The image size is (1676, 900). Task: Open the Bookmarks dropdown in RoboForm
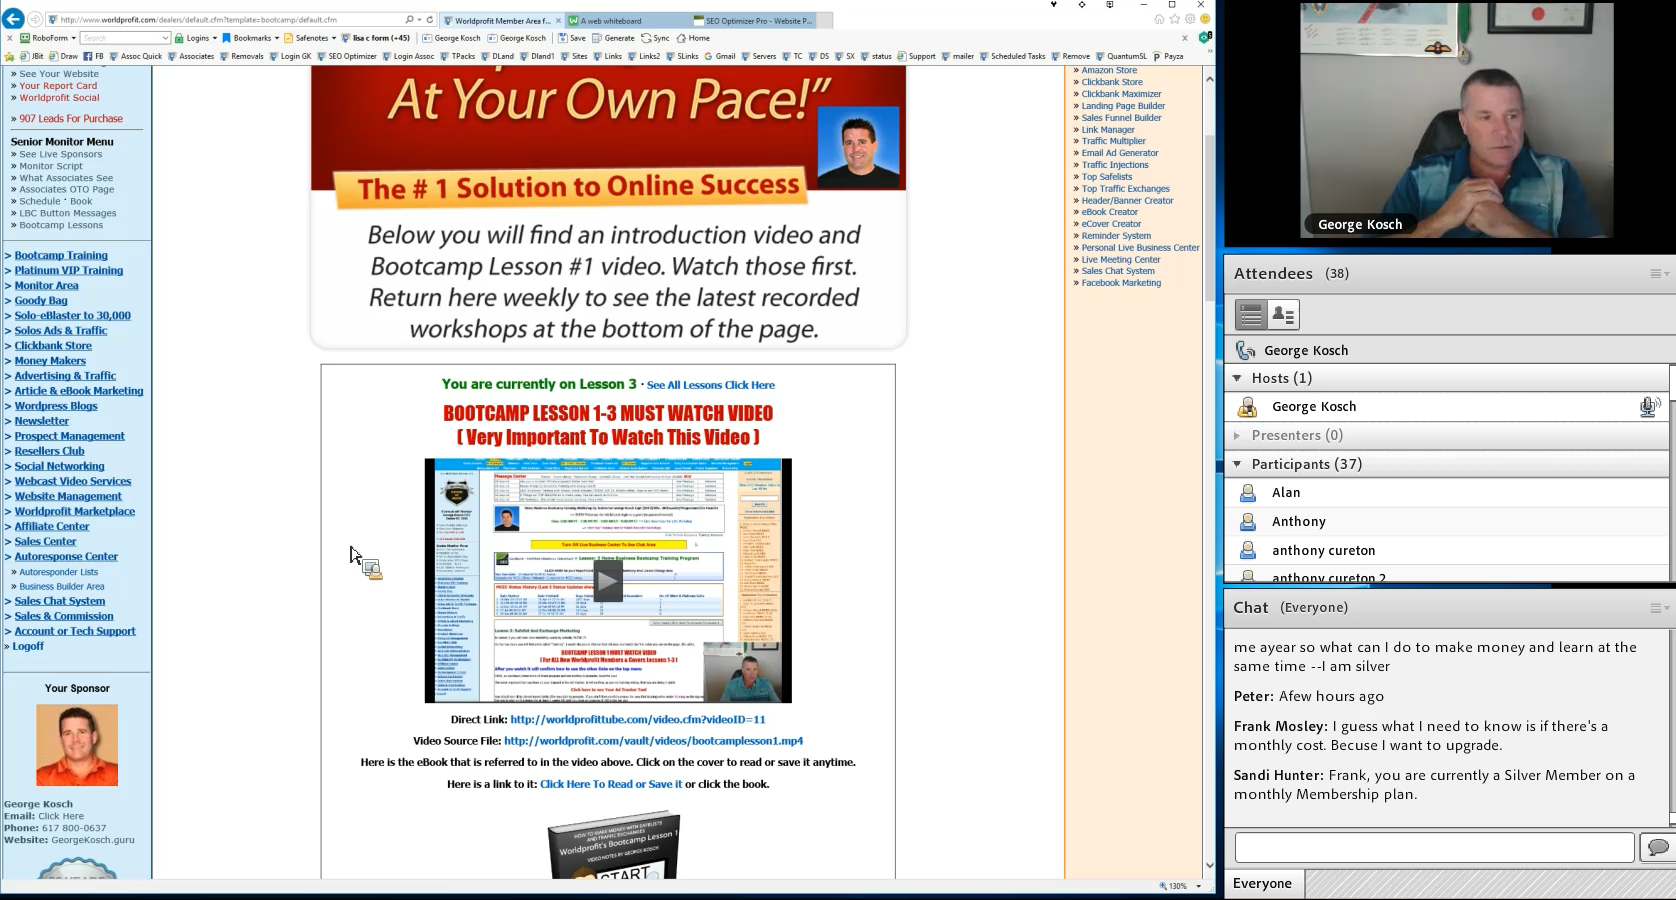tap(251, 38)
